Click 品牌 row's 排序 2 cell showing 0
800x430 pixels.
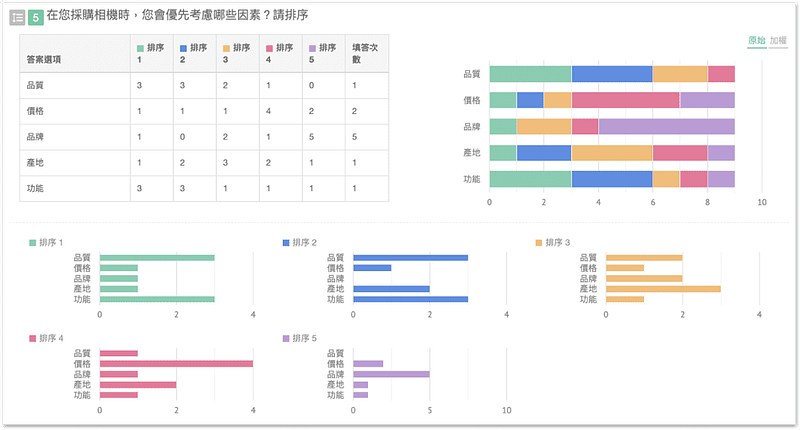coord(194,137)
